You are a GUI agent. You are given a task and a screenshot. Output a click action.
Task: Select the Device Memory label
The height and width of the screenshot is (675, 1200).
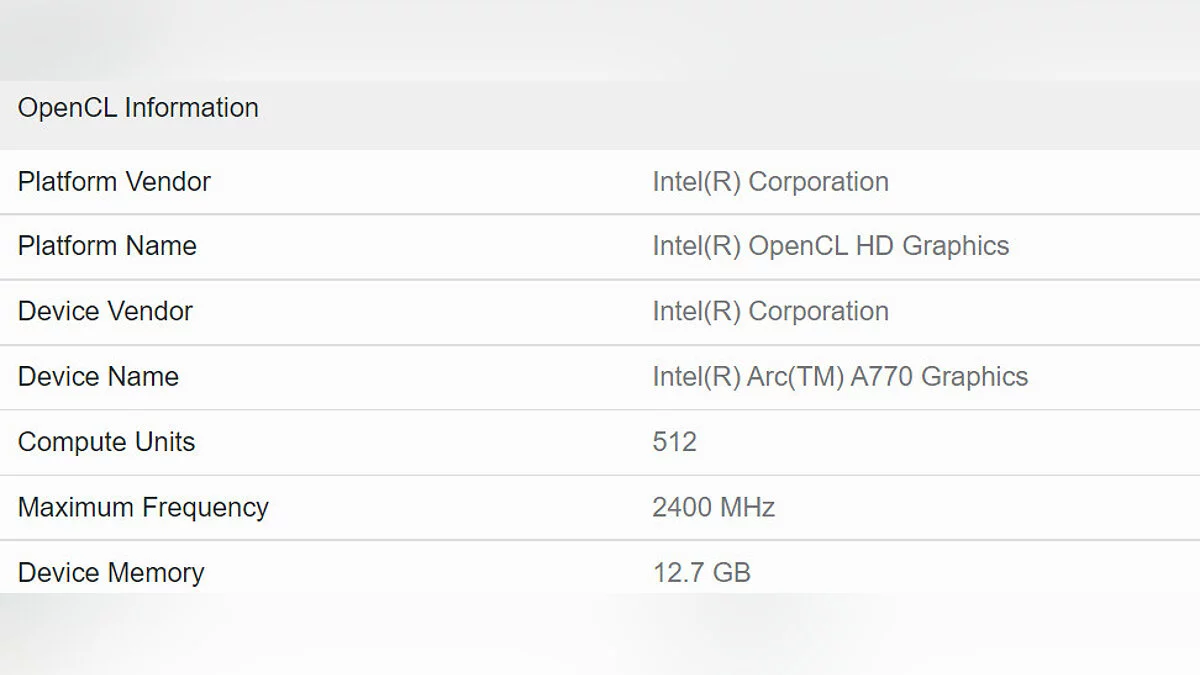click(x=111, y=572)
